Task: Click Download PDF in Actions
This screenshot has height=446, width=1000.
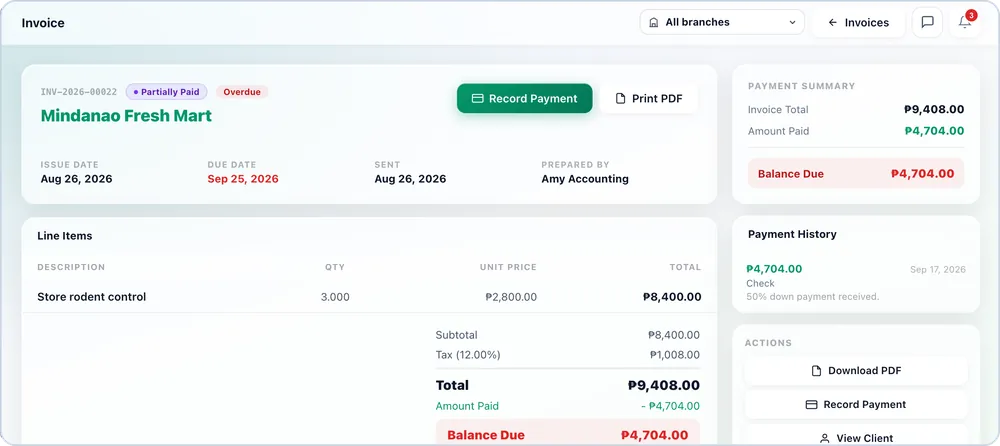Action: [857, 371]
